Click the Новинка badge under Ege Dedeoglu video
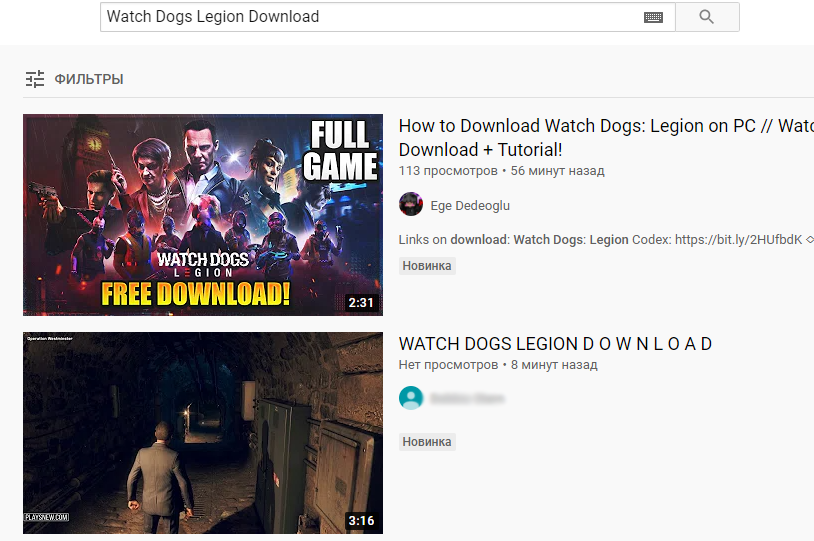 click(427, 266)
